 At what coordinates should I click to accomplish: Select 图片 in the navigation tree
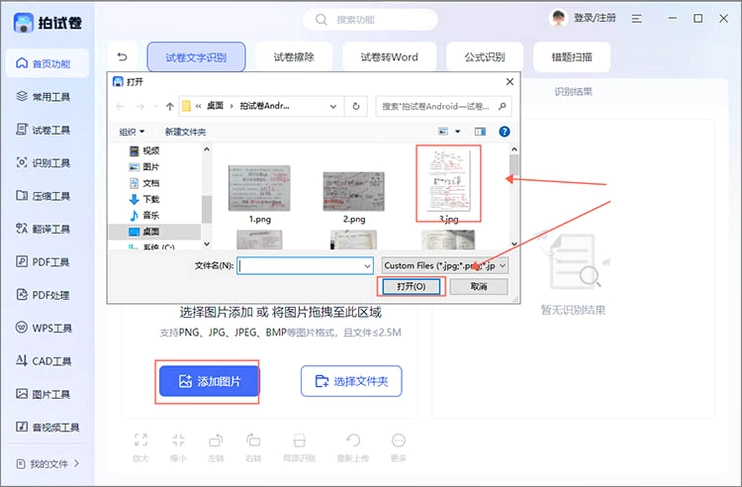(144, 167)
